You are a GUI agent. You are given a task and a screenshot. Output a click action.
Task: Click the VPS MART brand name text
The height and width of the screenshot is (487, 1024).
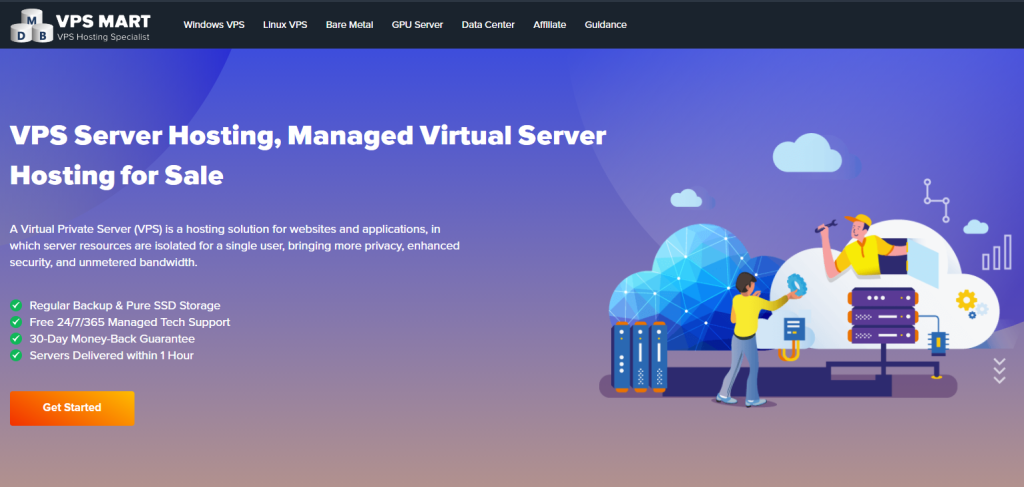tap(103, 20)
